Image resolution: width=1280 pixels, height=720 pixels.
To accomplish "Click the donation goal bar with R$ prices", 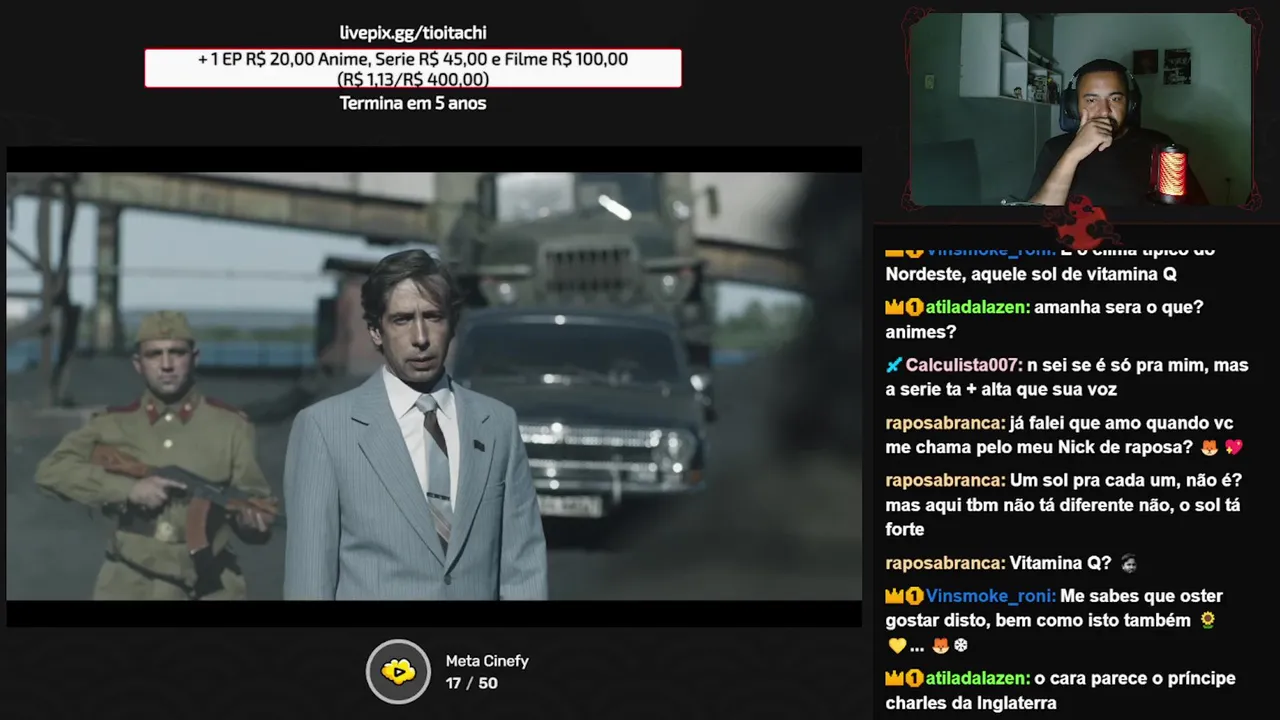I will pyautogui.click(x=413, y=68).
